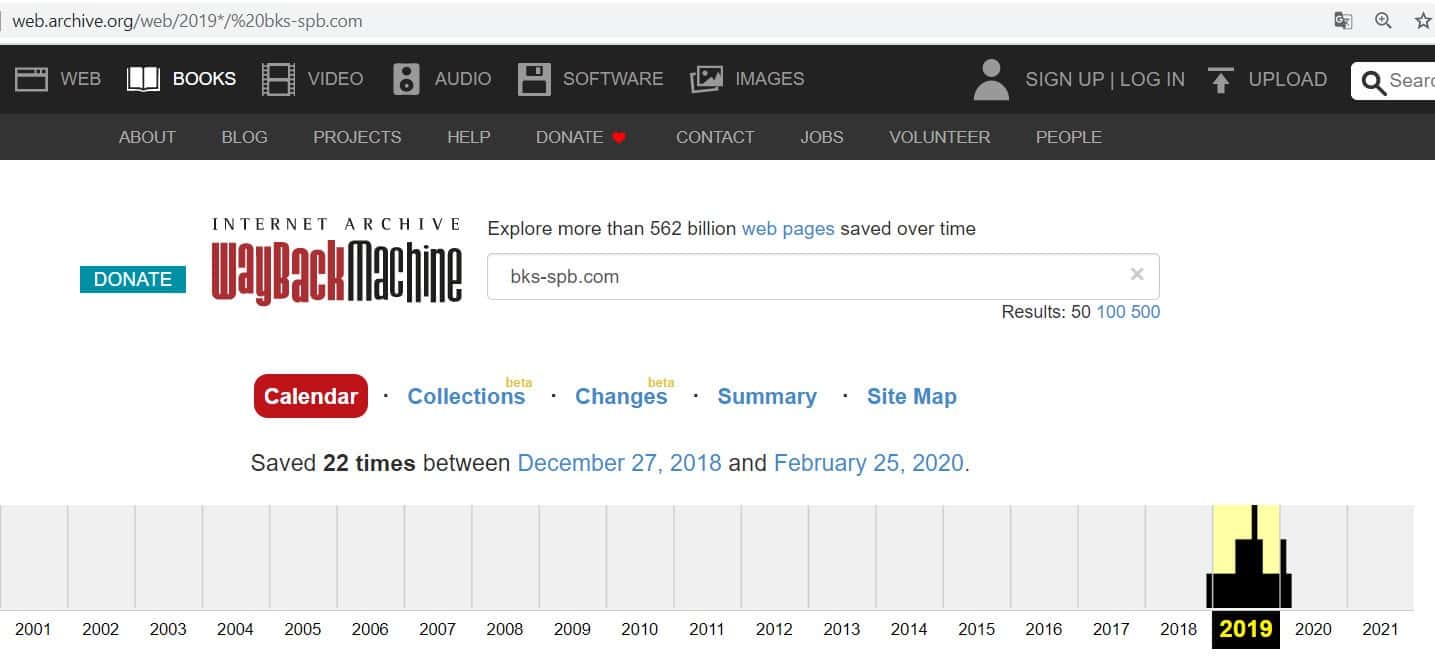Click LOG IN link

1152,79
